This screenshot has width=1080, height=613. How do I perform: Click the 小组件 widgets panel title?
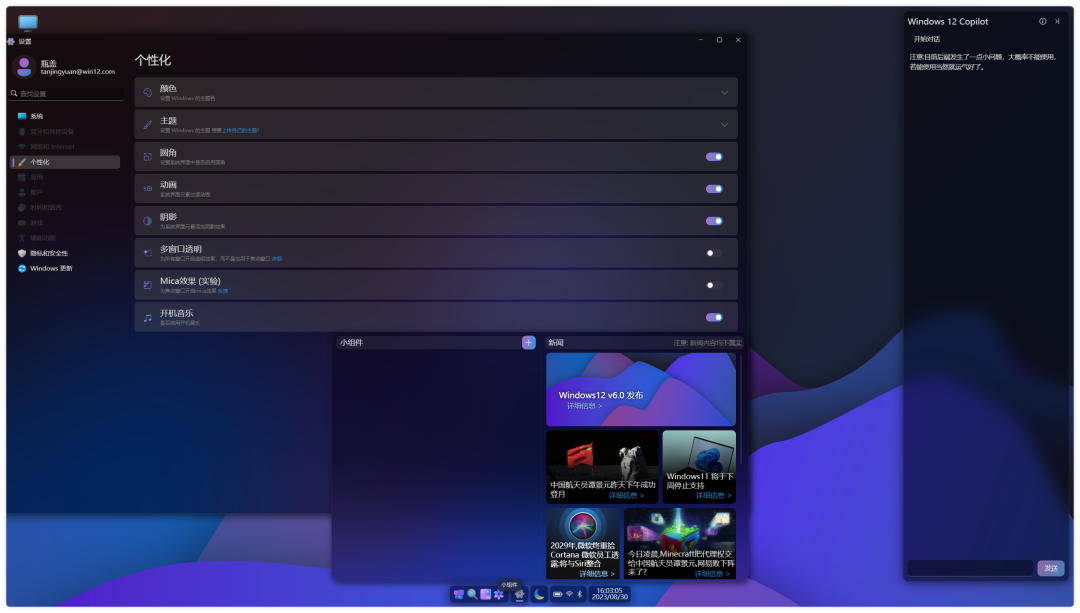pos(351,342)
